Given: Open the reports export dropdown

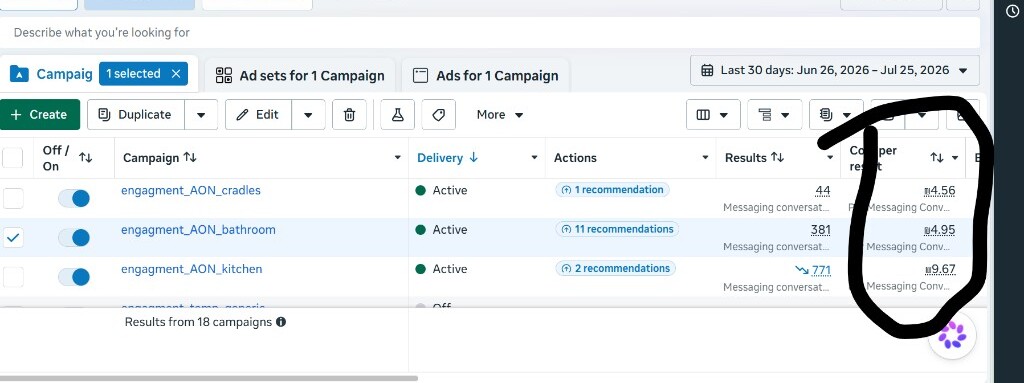Looking at the screenshot, I should pyautogui.click(x=837, y=115).
